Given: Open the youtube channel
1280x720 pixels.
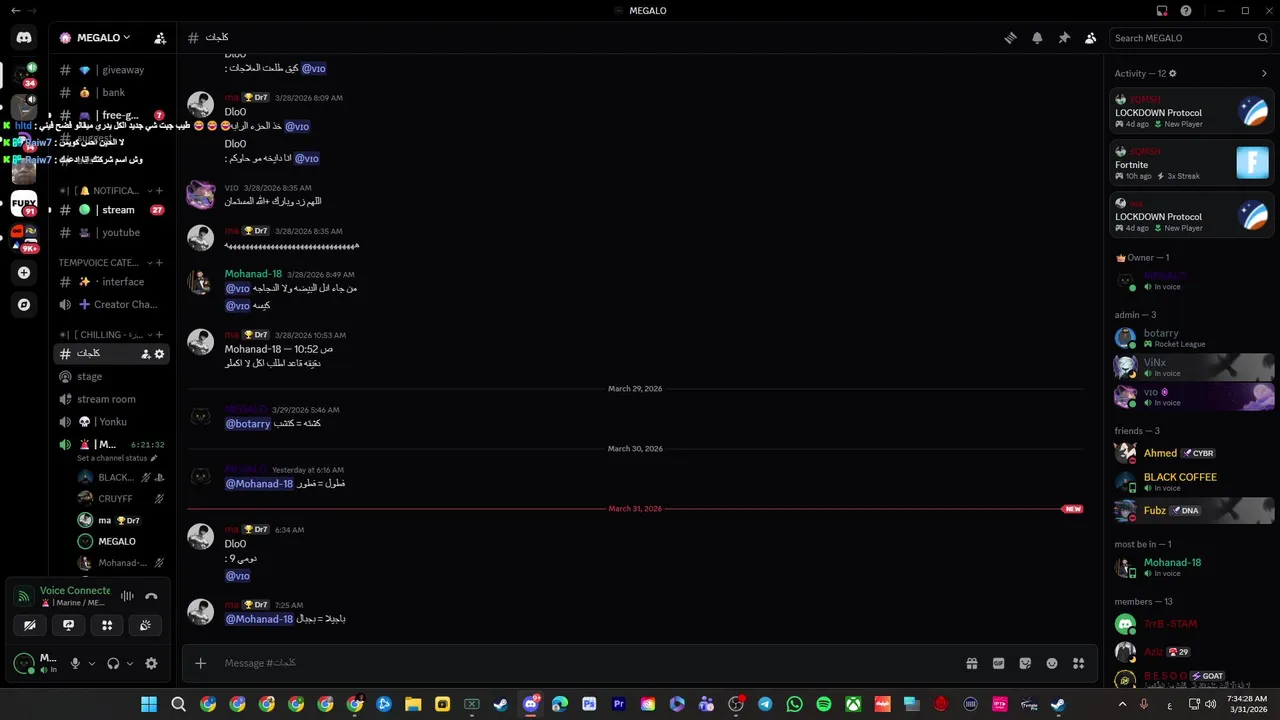Looking at the screenshot, I should (x=110, y=232).
